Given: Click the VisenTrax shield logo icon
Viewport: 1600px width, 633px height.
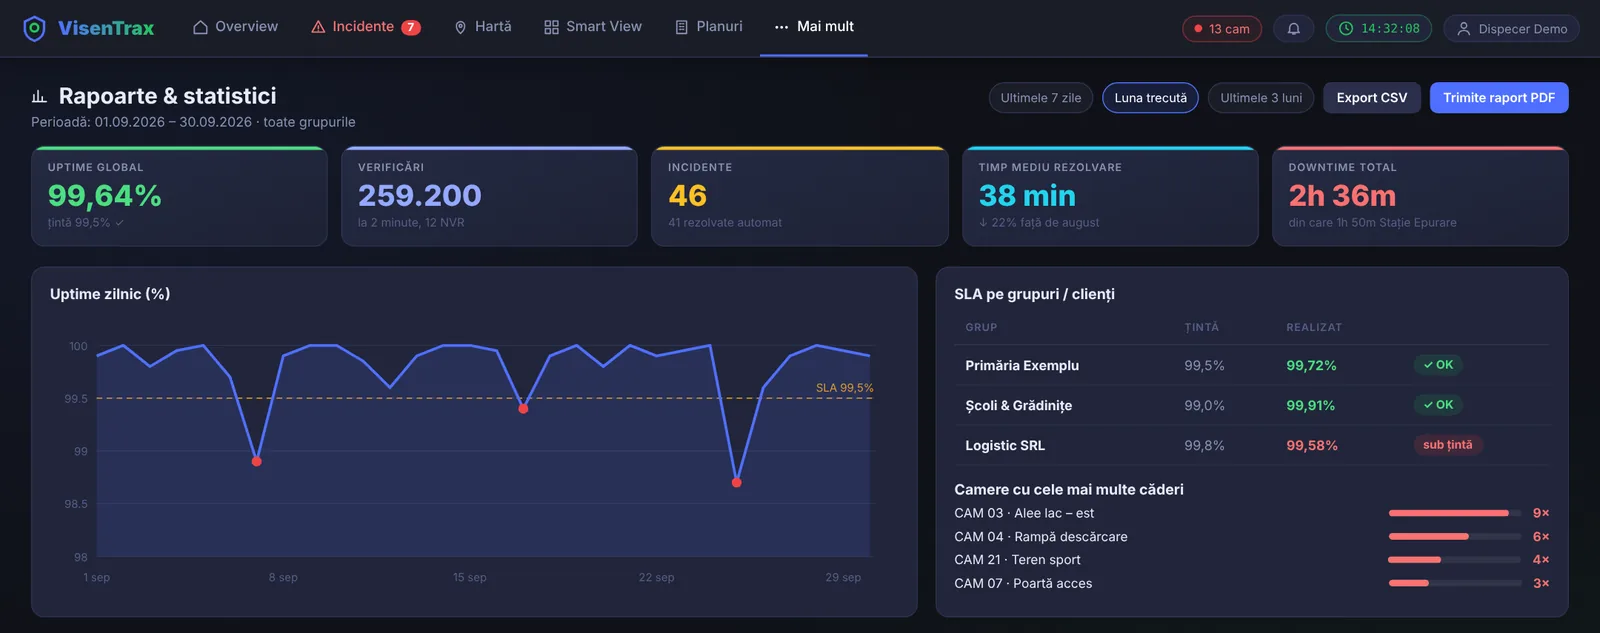Looking at the screenshot, I should pos(34,28).
